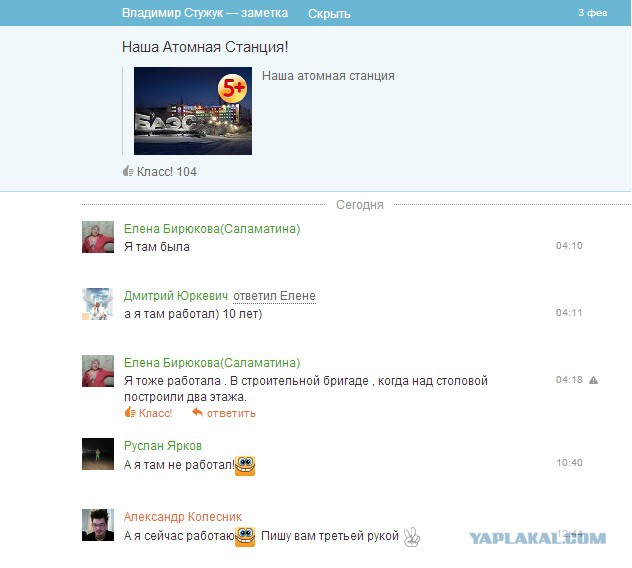Click the thumbs-up icon beside Класс! 104
This screenshot has height=568, width=632.
[128, 172]
